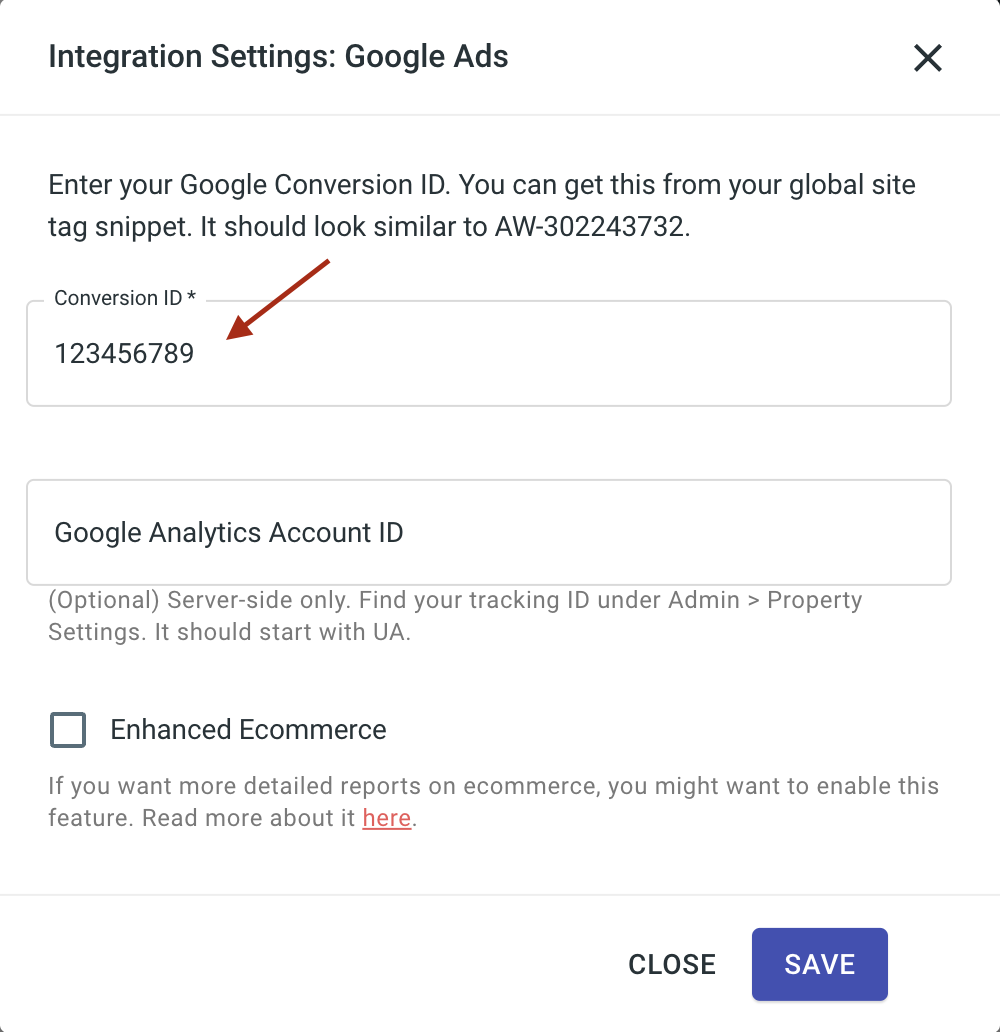Click the 'Conversion ID *' floating label

[118, 298]
